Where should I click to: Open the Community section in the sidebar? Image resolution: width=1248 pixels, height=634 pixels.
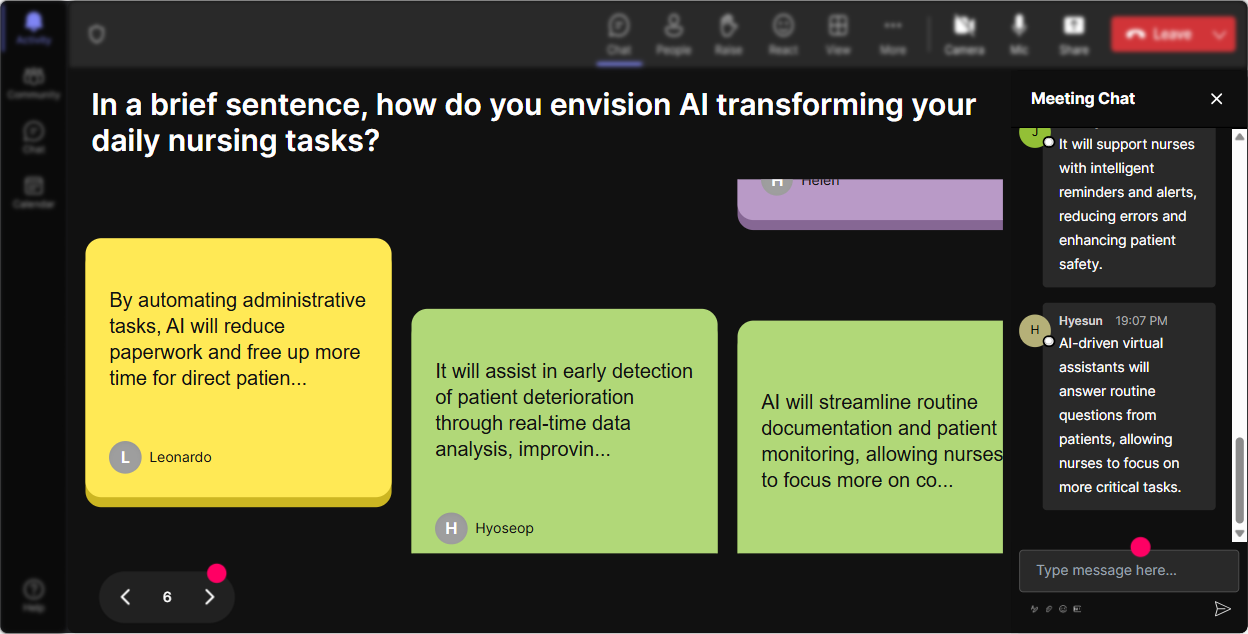(34, 84)
